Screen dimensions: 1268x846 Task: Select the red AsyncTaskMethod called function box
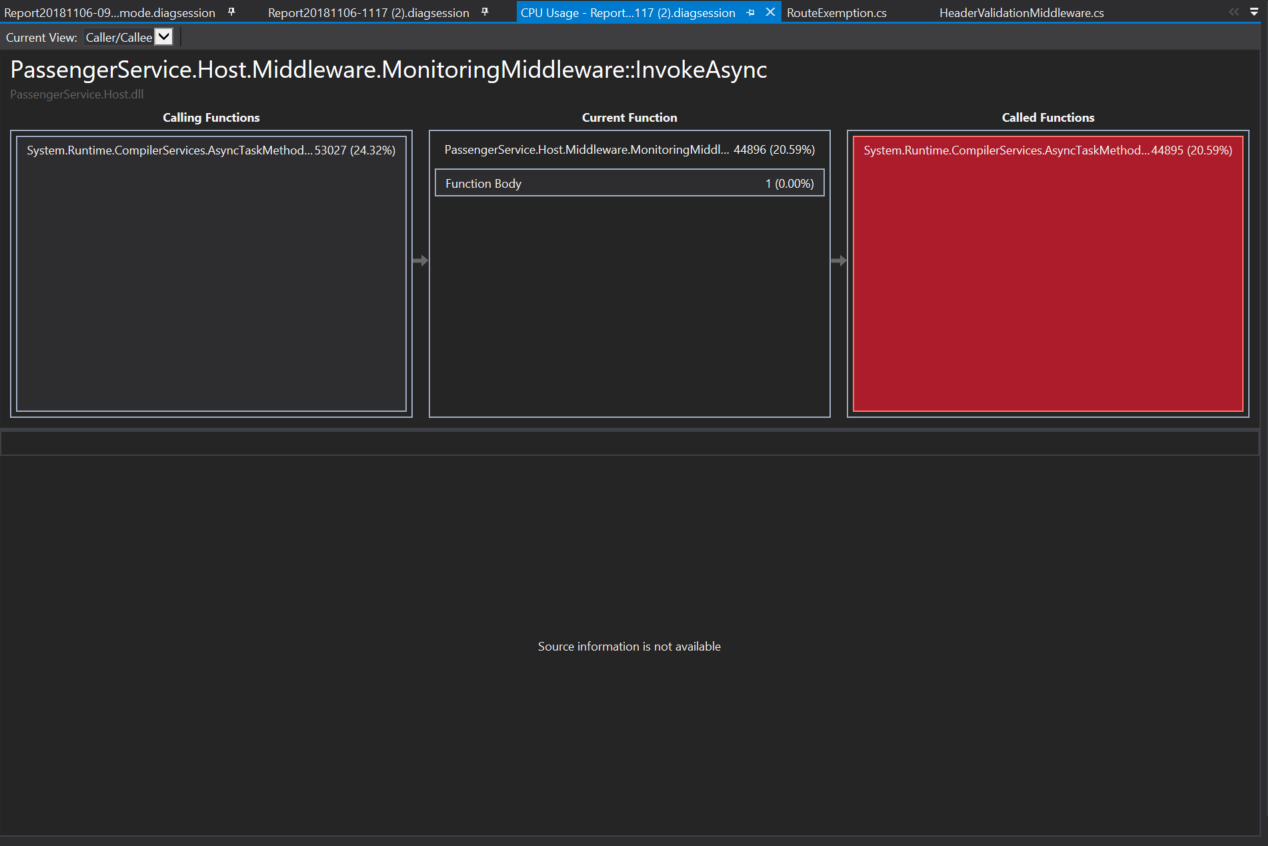[x=1047, y=150]
